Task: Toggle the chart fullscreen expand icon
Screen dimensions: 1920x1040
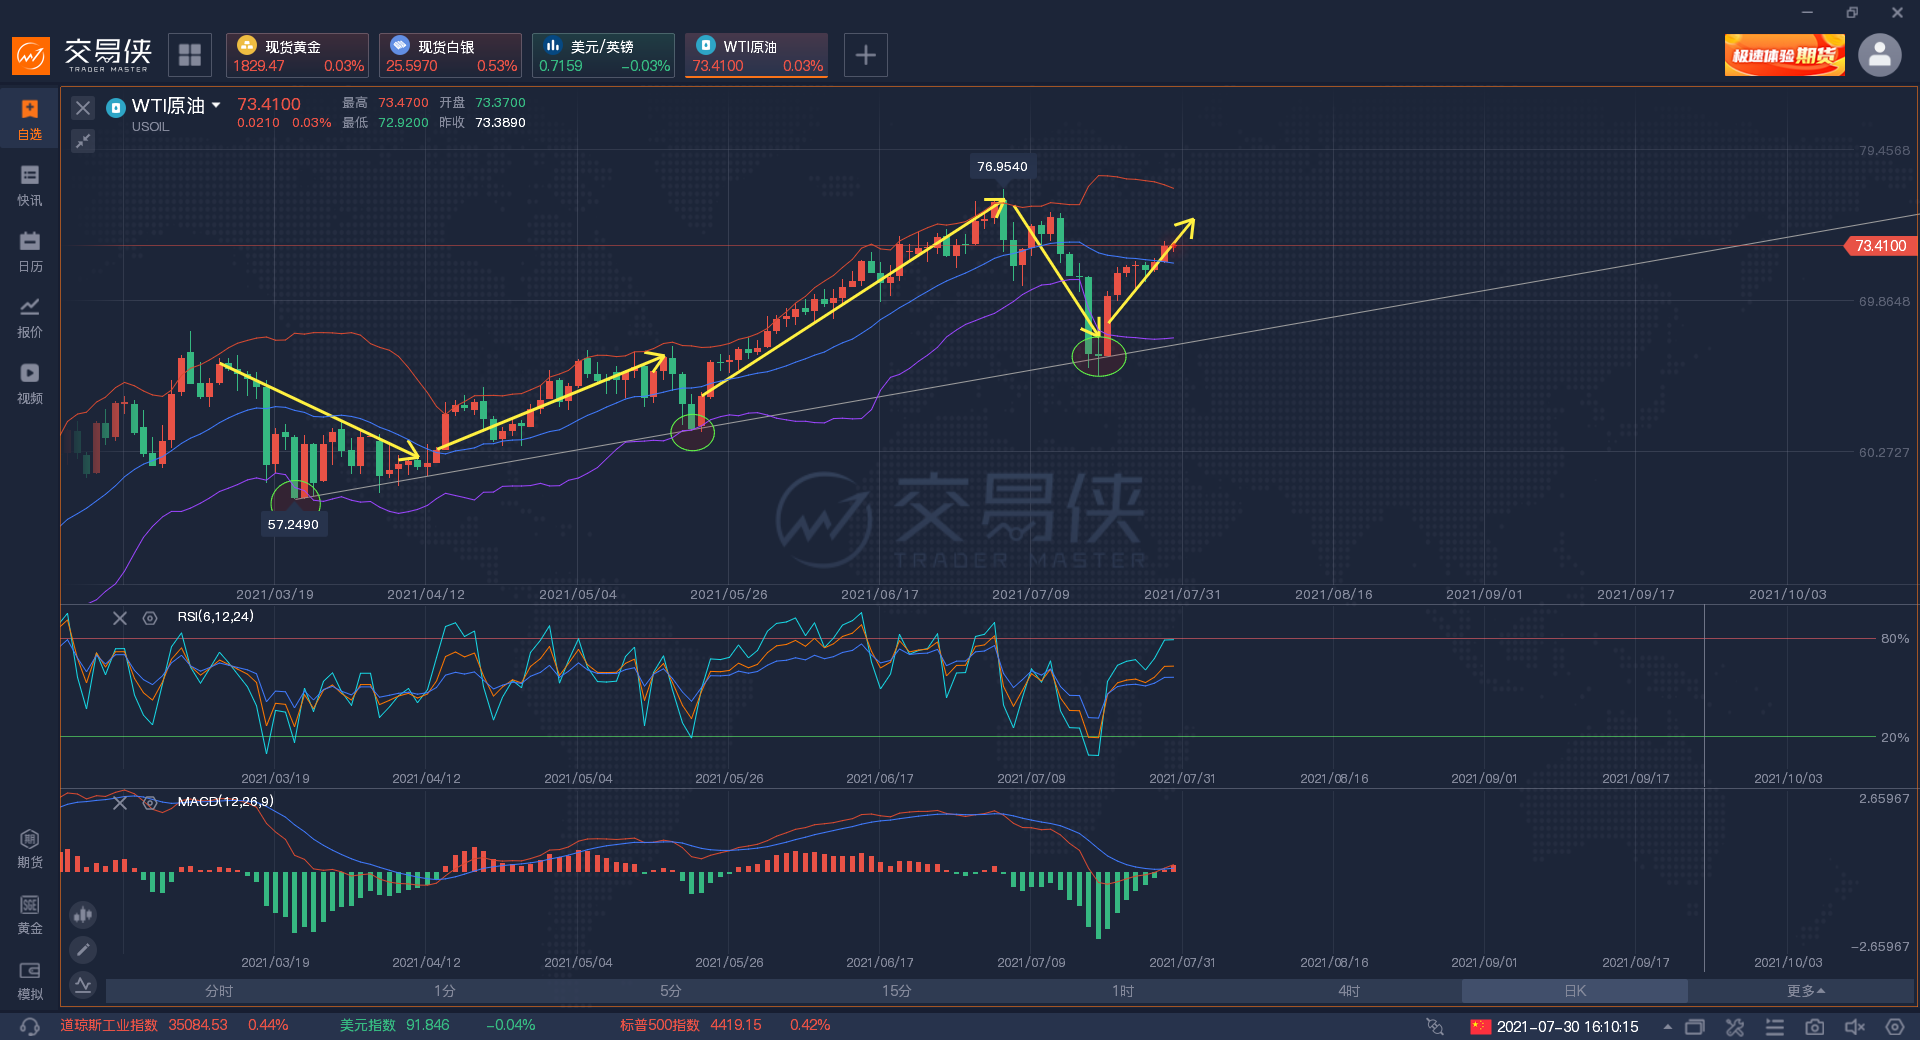Action: 83,141
